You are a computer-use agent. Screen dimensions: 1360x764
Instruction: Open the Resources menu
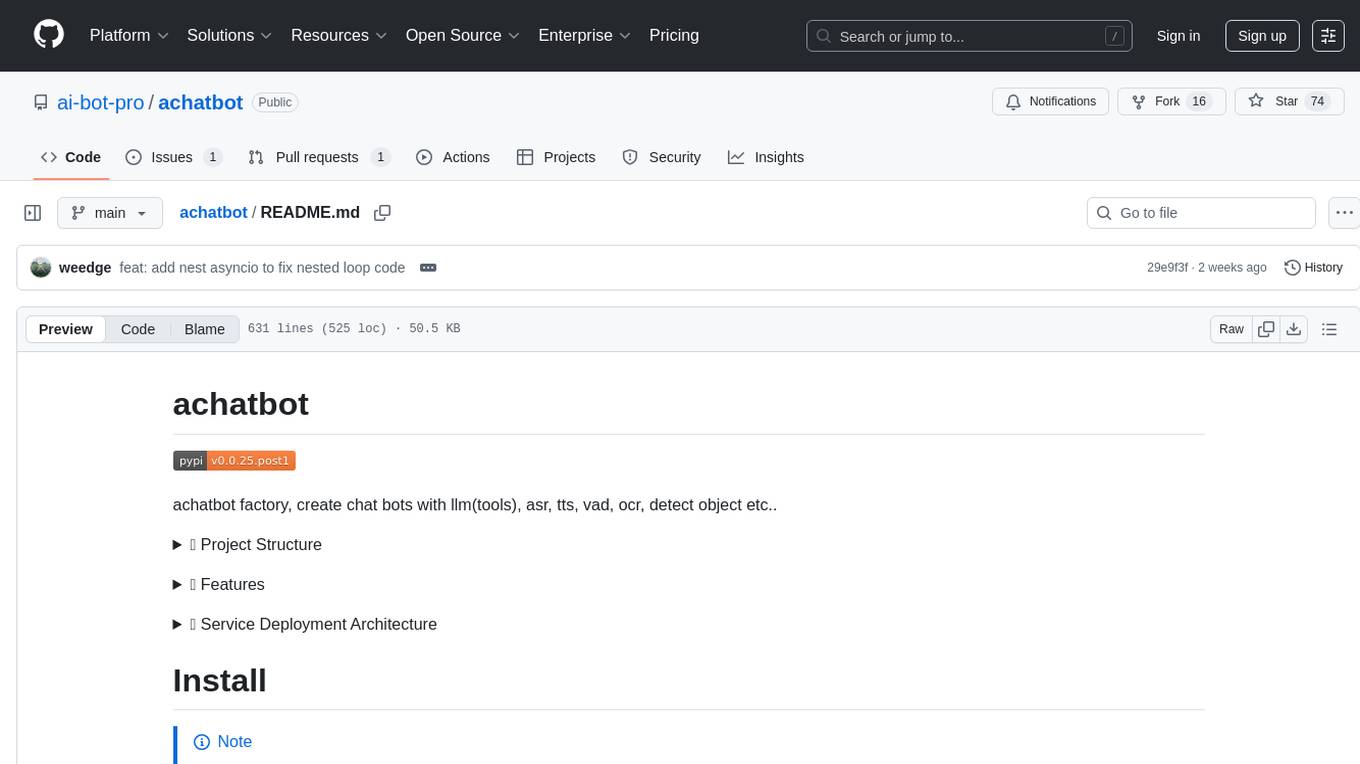point(339,35)
